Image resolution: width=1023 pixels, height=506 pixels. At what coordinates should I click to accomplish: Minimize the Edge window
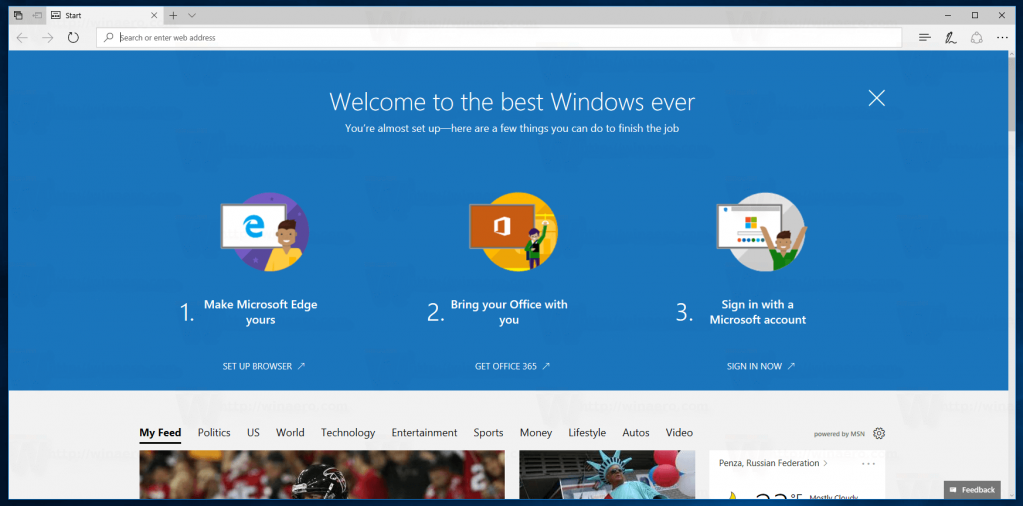(947, 15)
